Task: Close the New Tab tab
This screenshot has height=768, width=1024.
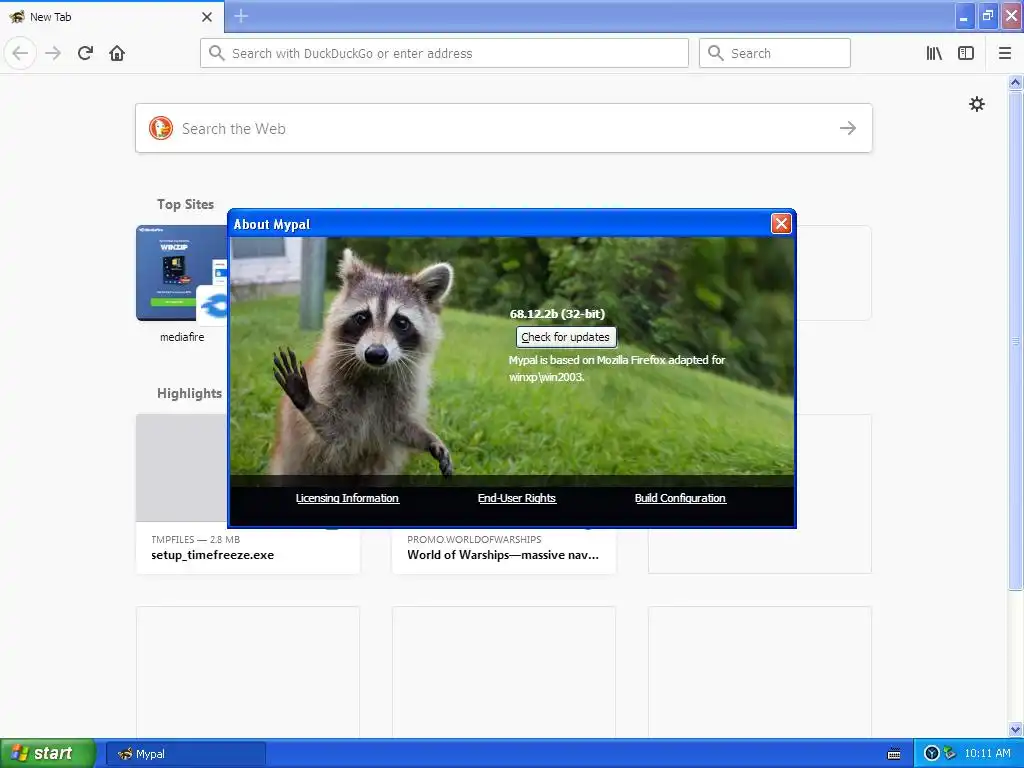Action: 207,17
